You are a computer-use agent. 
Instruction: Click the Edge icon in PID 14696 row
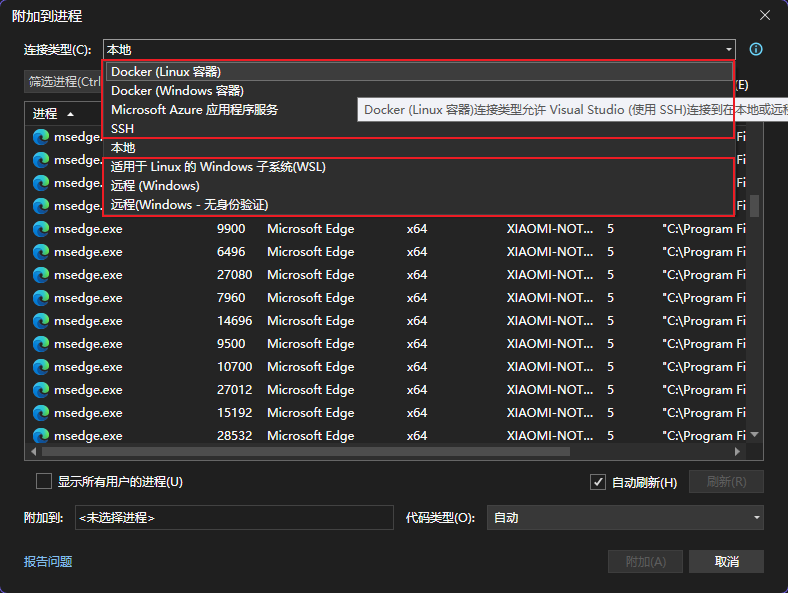click(x=41, y=321)
